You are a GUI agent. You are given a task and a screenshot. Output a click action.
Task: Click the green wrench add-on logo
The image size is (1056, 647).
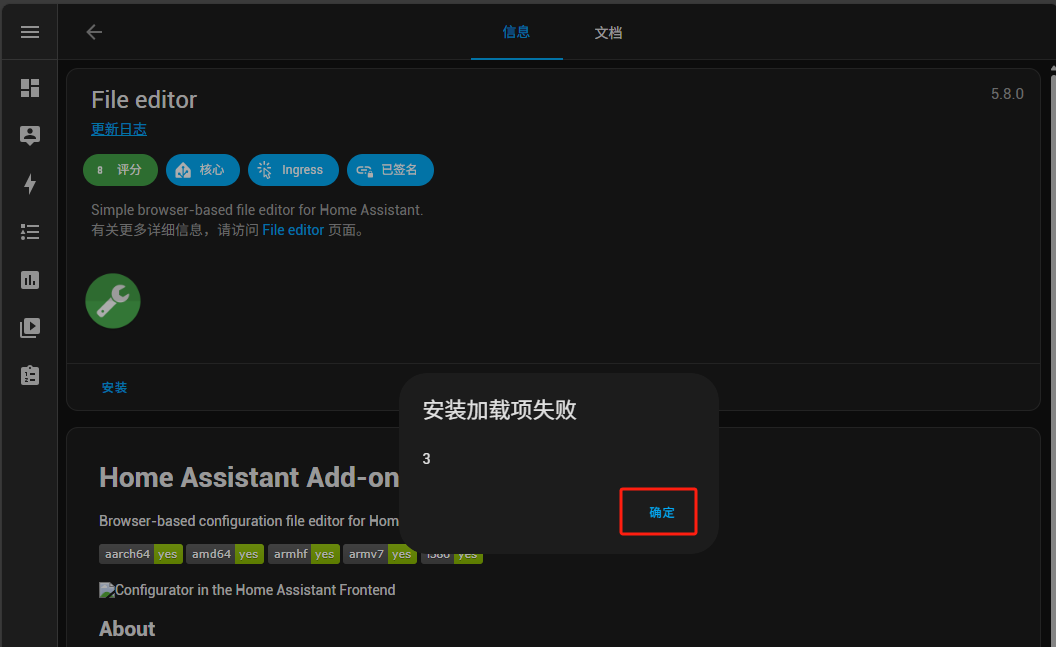(113, 301)
